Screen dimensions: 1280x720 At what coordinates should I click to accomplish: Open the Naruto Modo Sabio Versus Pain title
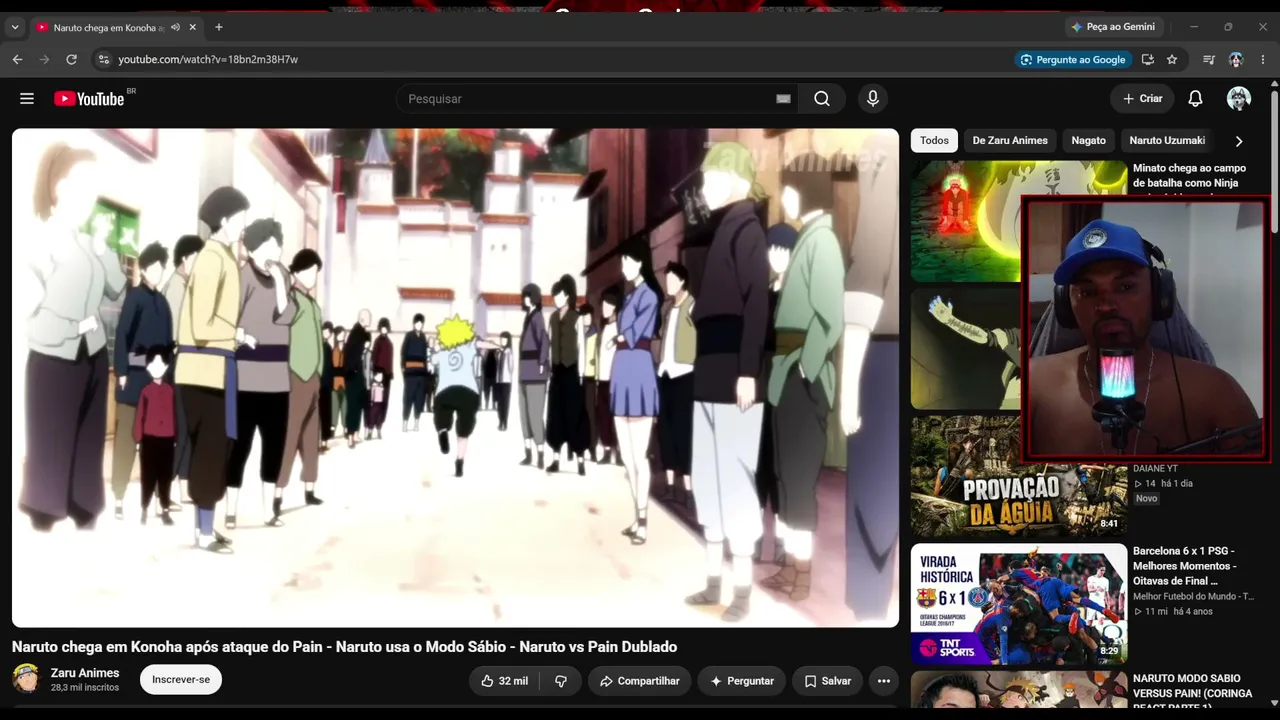[x=1192, y=693]
